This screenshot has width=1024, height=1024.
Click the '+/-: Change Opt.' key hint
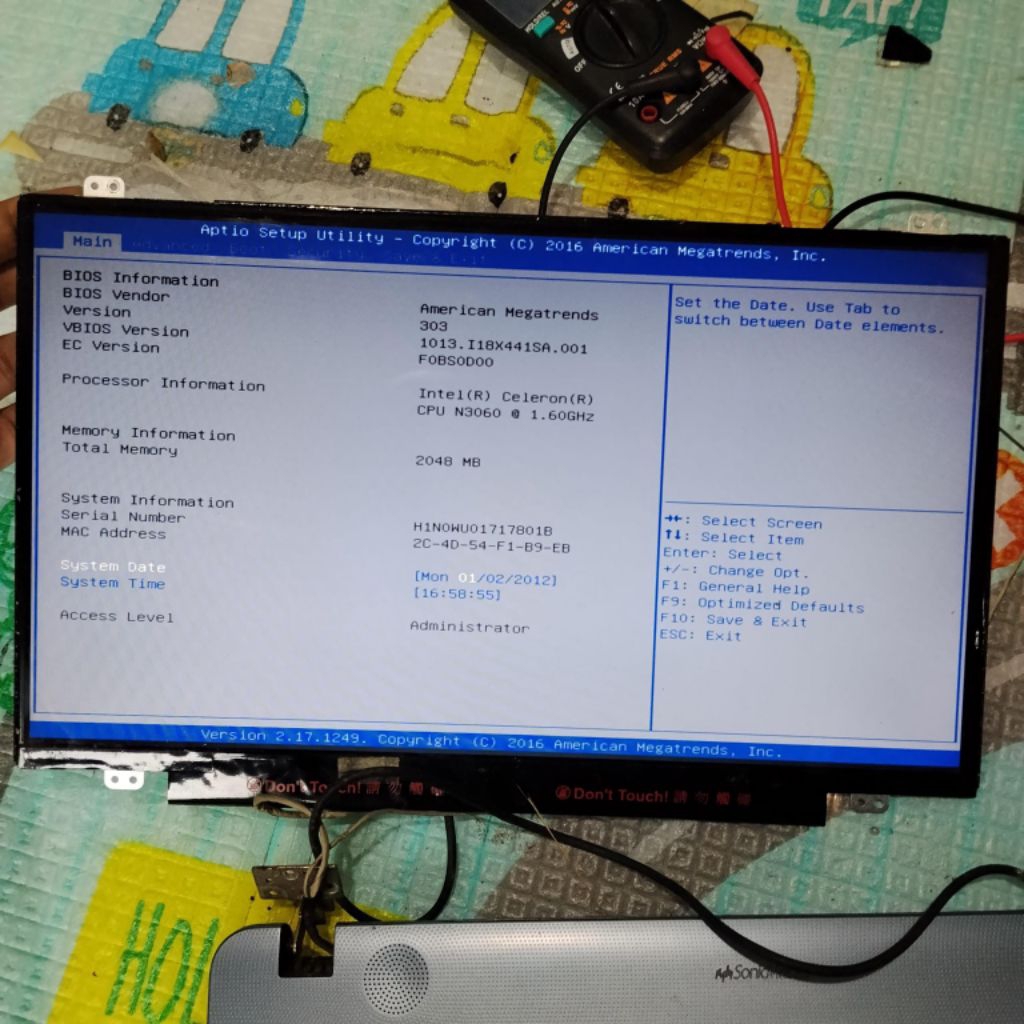click(x=735, y=571)
